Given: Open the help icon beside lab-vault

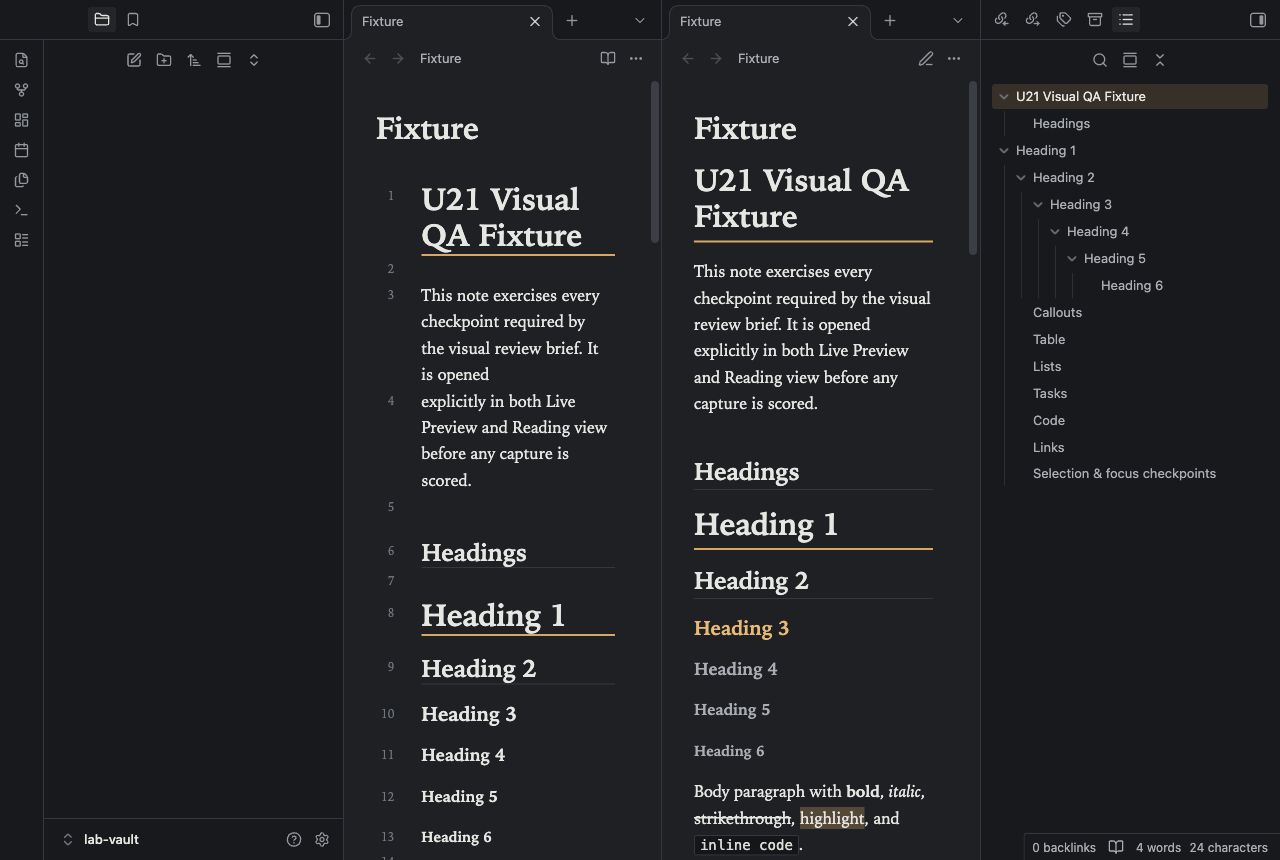Looking at the screenshot, I should click(x=294, y=839).
